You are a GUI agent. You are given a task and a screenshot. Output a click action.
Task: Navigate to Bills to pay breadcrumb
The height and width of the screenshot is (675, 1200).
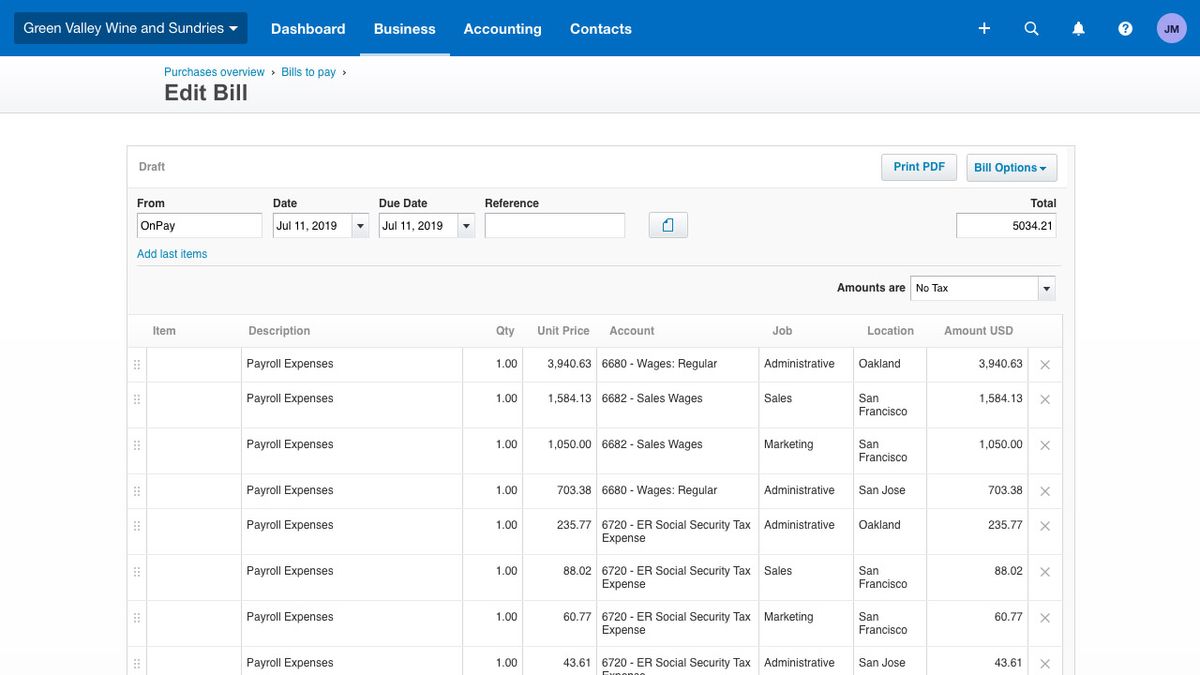point(308,72)
